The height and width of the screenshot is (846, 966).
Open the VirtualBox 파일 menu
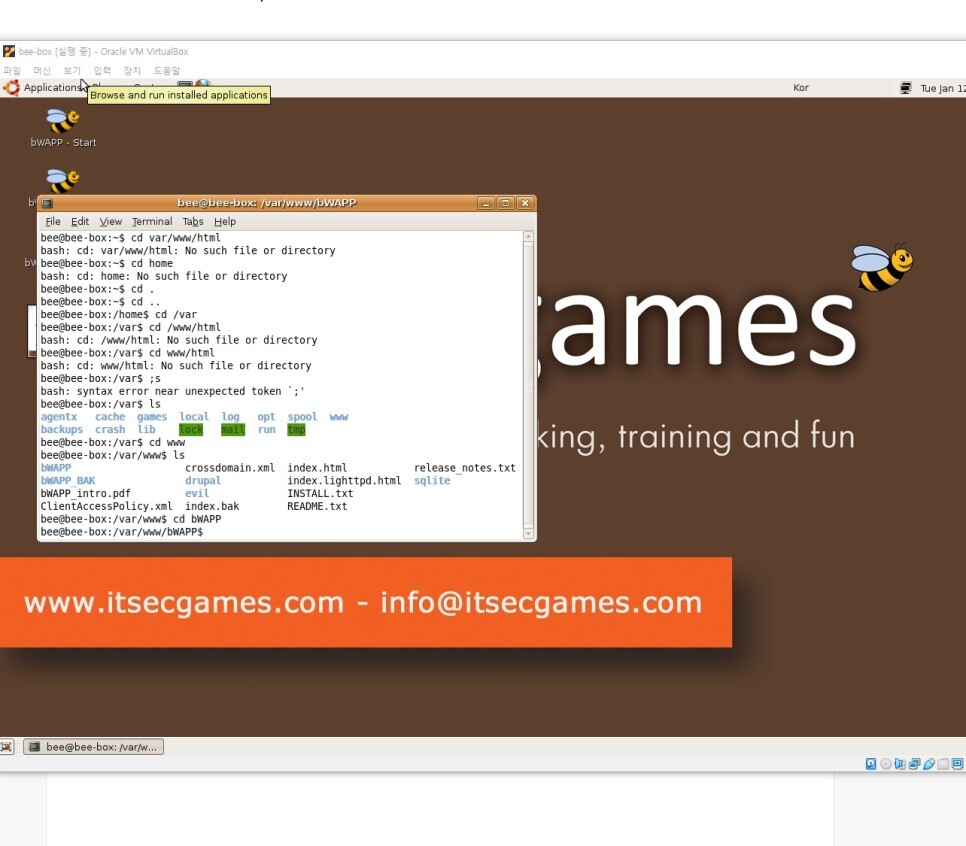tap(12, 70)
